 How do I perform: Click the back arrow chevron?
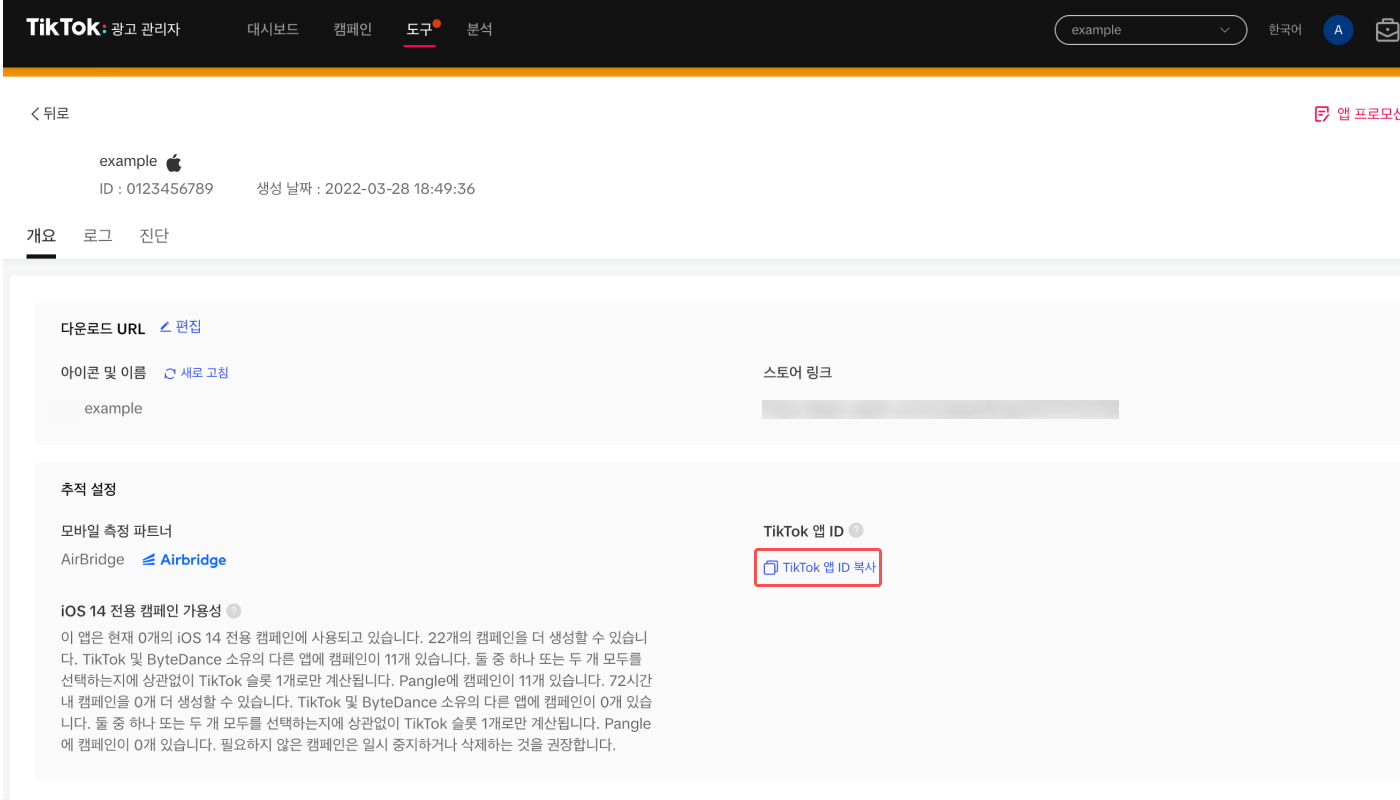[x=35, y=114]
